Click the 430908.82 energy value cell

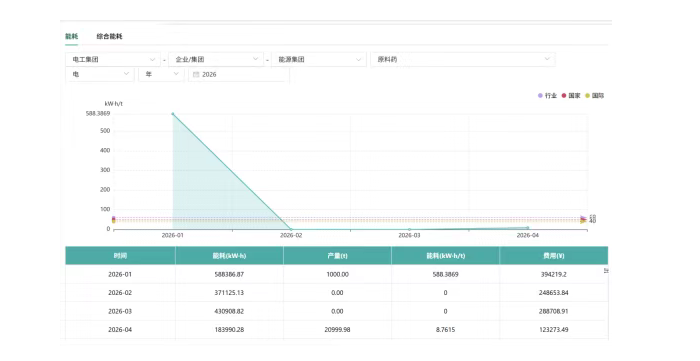click(229, 311)
